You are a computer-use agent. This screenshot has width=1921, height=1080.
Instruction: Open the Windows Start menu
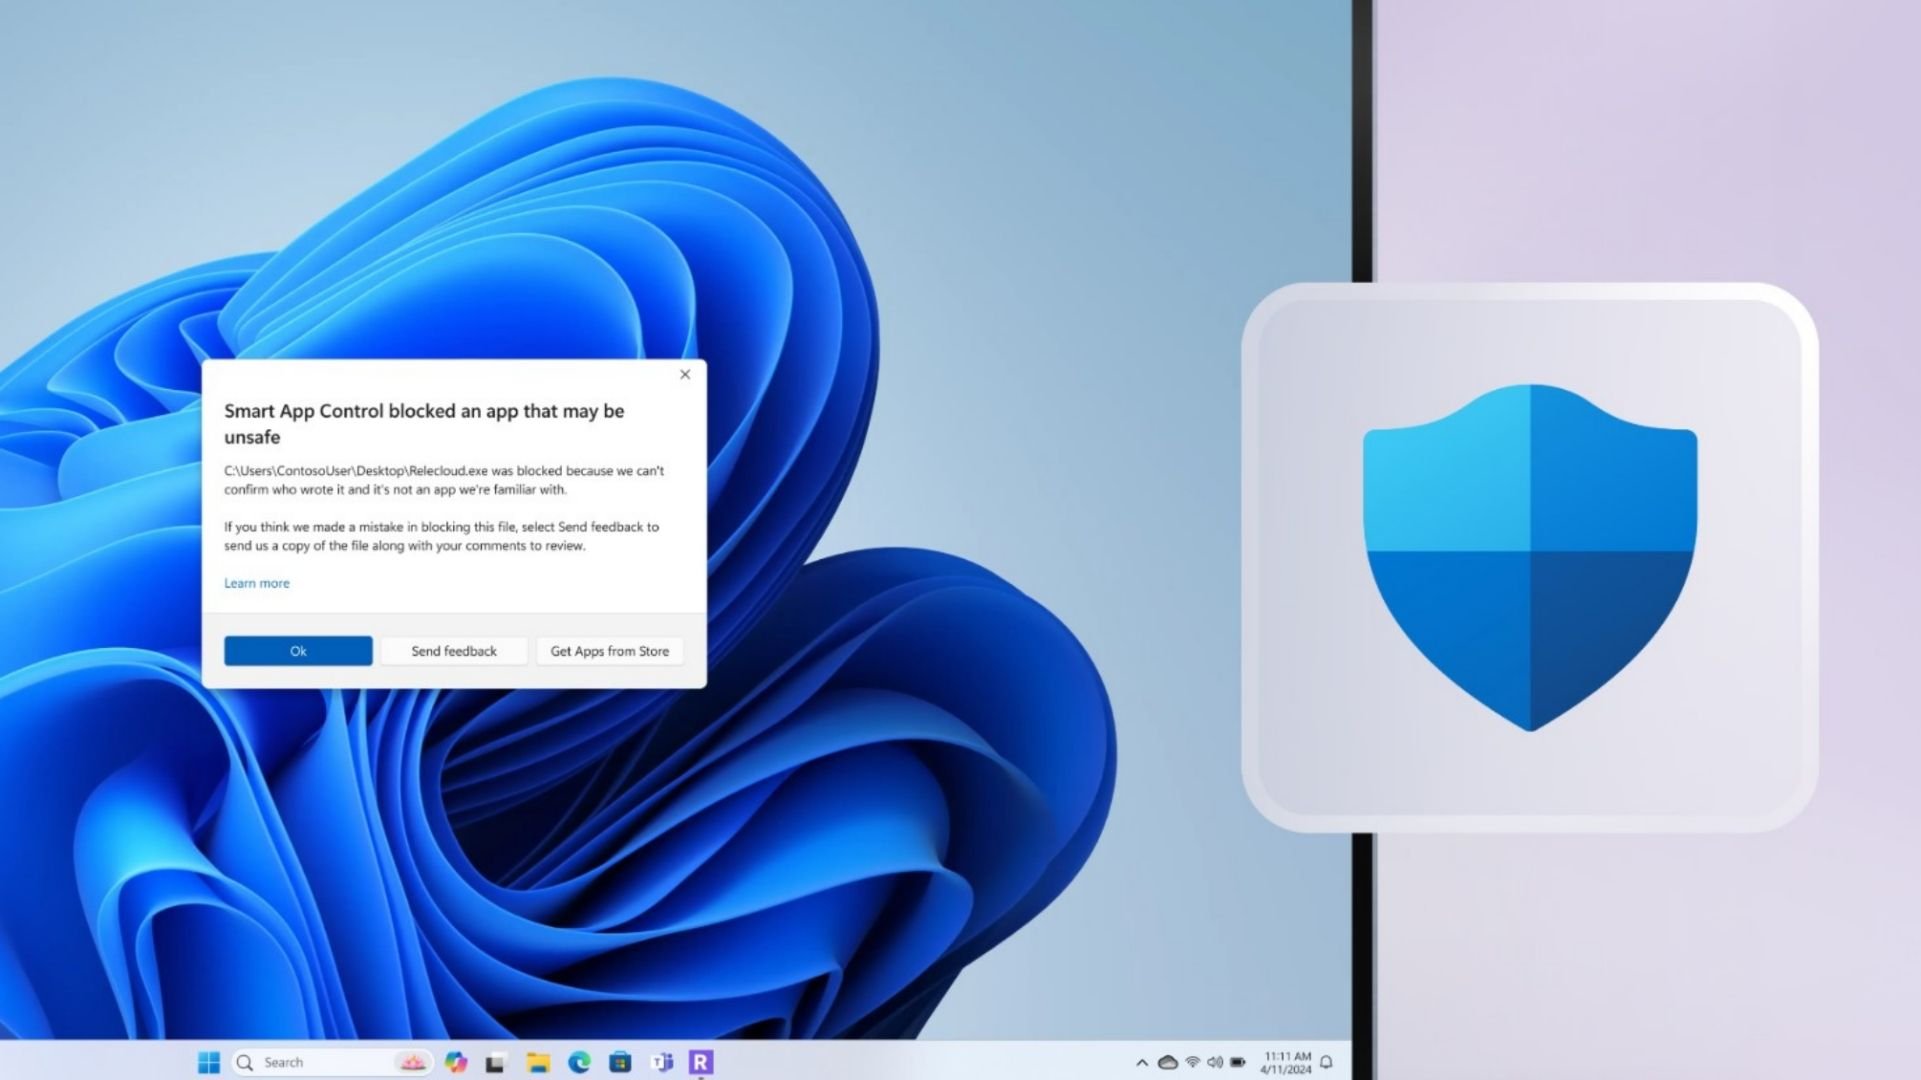tap(209, 1062)
